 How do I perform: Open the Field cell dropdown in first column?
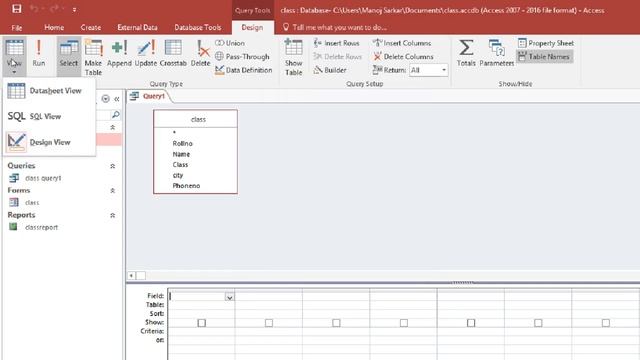(x=229, y=297)
